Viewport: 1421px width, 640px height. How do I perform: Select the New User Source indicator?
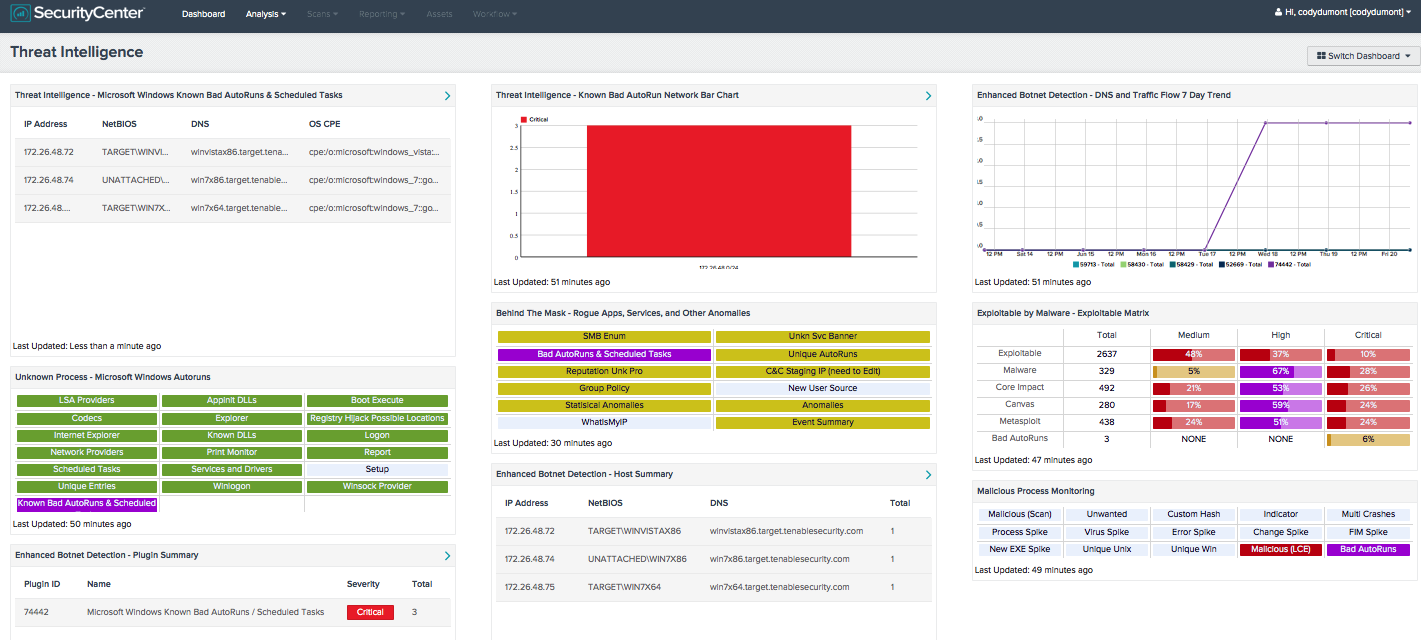(823, 388)
